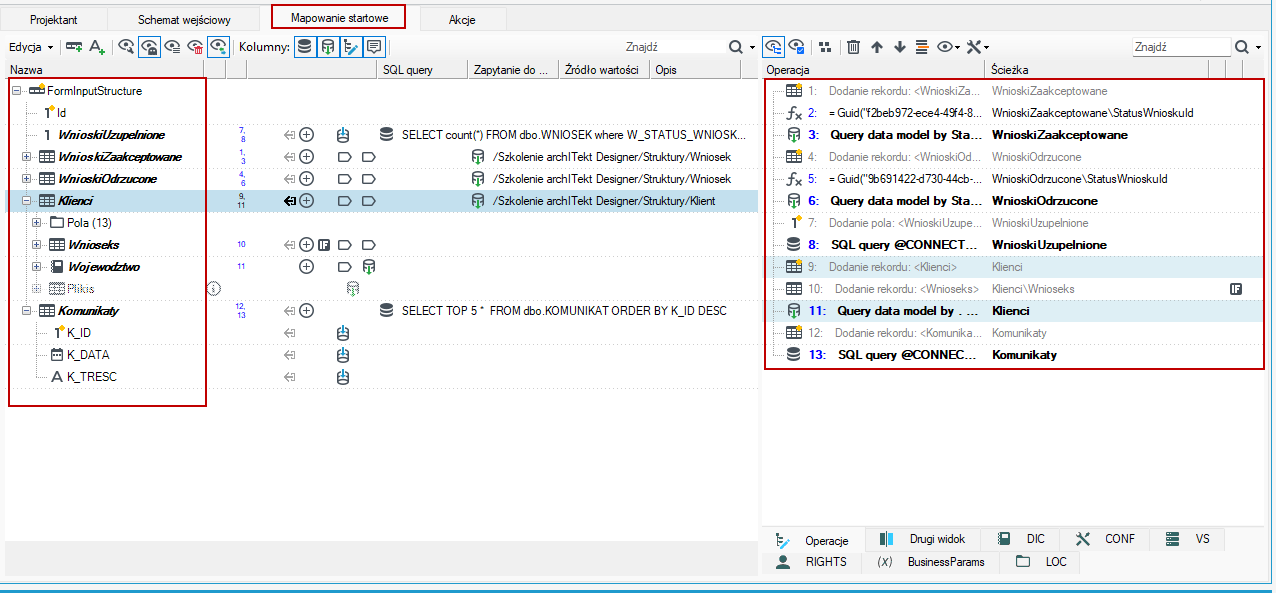Screen dimensions: 1276x593
Task: Click the right Znajdź search field above operations
Action: [x=1181, y=47]
